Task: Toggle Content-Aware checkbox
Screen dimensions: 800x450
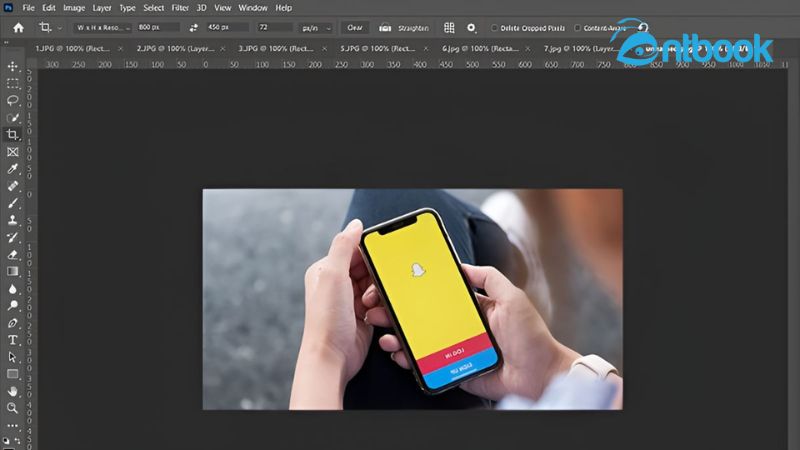Action: (x=578, y=28)
